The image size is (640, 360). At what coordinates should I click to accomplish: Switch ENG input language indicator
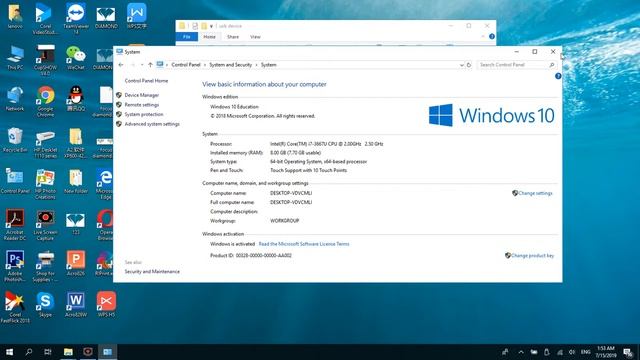pos(586,352)
